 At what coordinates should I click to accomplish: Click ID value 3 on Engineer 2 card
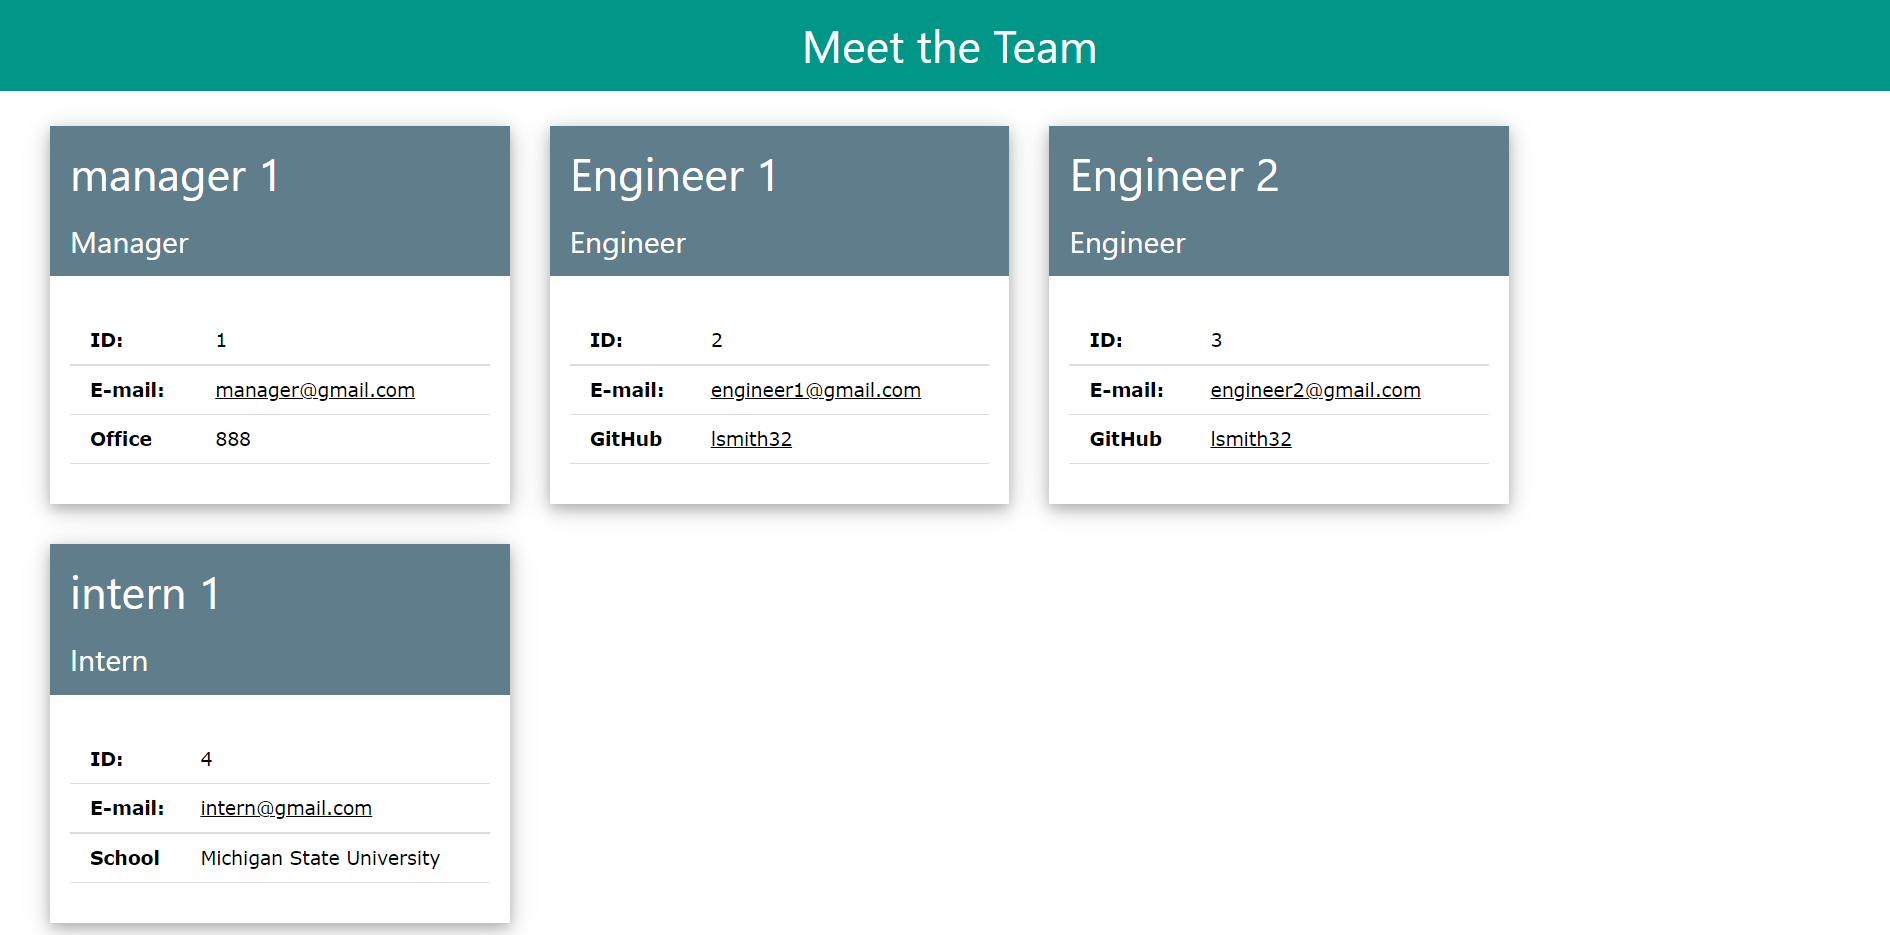point(1217,340)
